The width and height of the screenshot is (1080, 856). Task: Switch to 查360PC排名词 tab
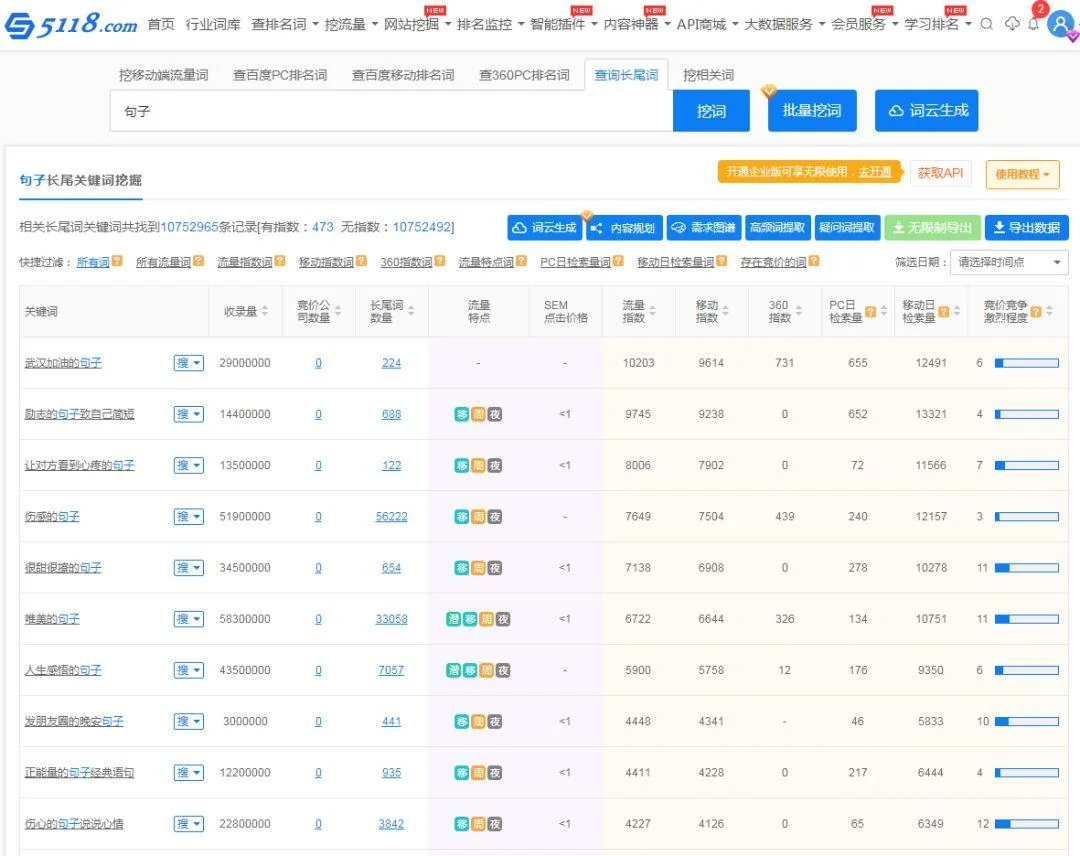(524, 75)
